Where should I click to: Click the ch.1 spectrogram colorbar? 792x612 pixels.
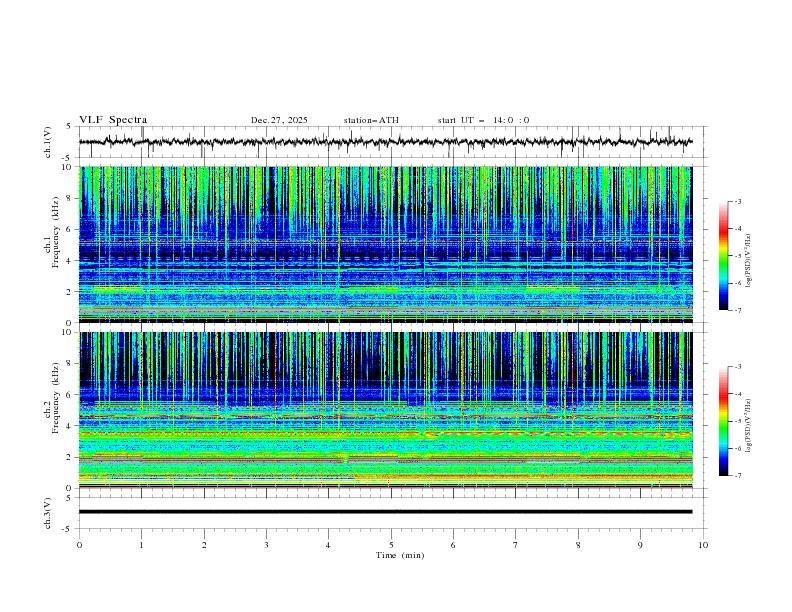pyautogui.click(x=723, y=256)
